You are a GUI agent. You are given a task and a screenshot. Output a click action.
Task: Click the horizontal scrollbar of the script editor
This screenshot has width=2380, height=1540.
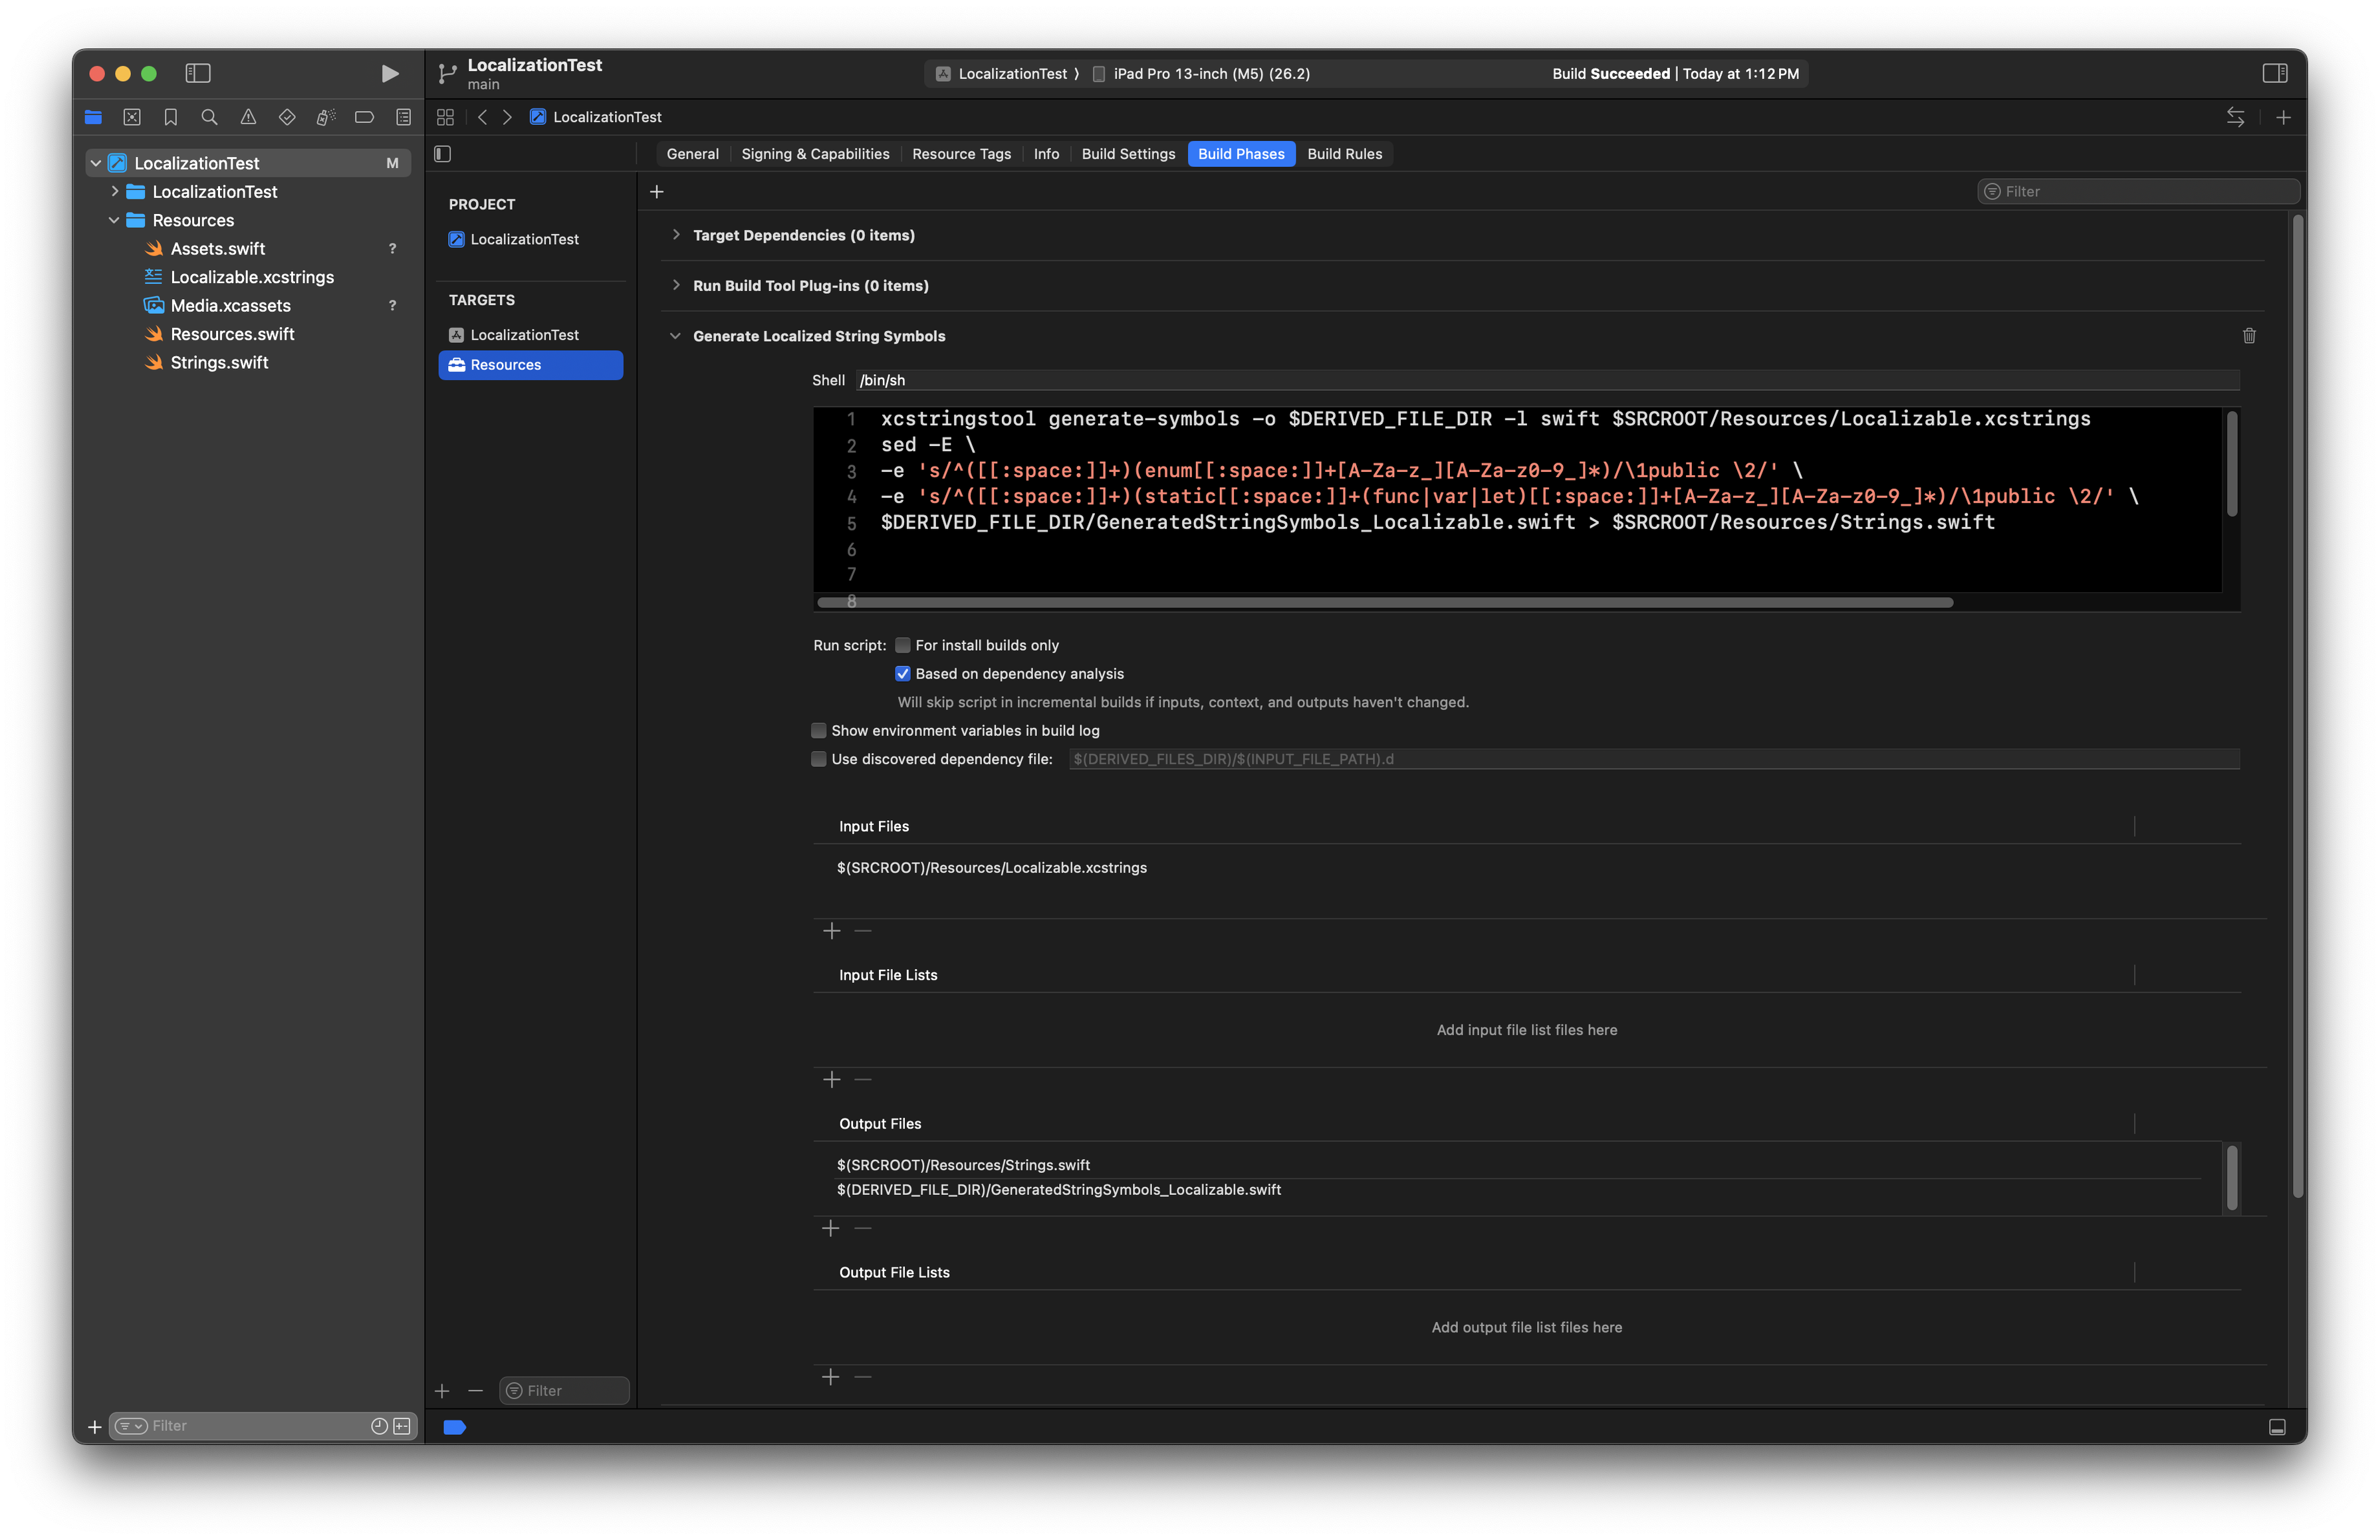1385,602
